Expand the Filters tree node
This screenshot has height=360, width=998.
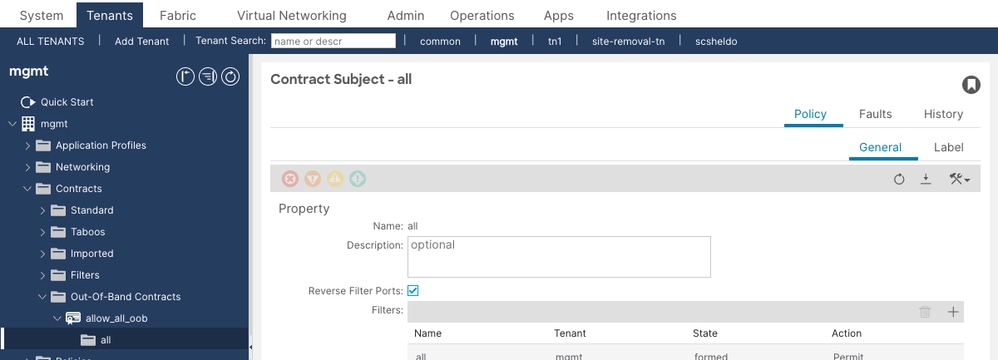43,275
